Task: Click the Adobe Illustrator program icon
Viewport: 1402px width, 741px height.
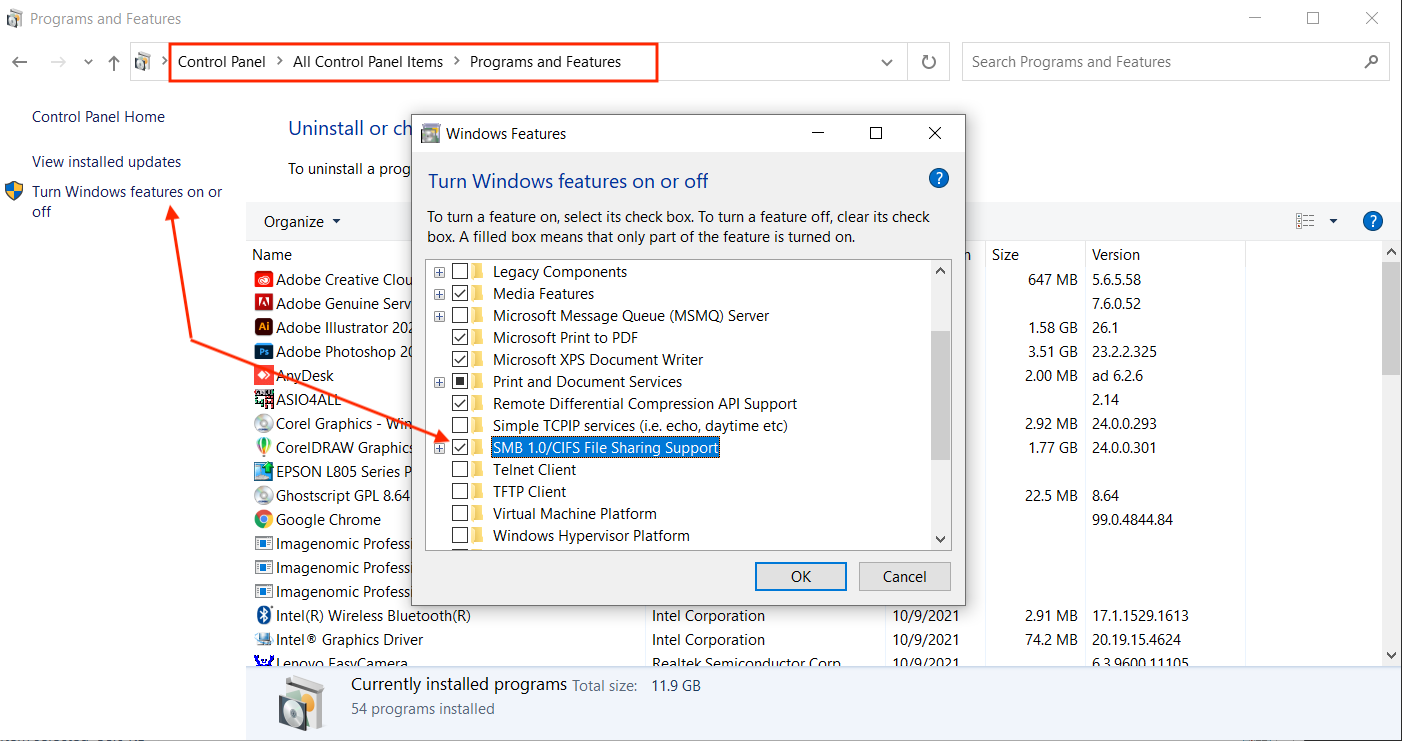Action: 264,327
